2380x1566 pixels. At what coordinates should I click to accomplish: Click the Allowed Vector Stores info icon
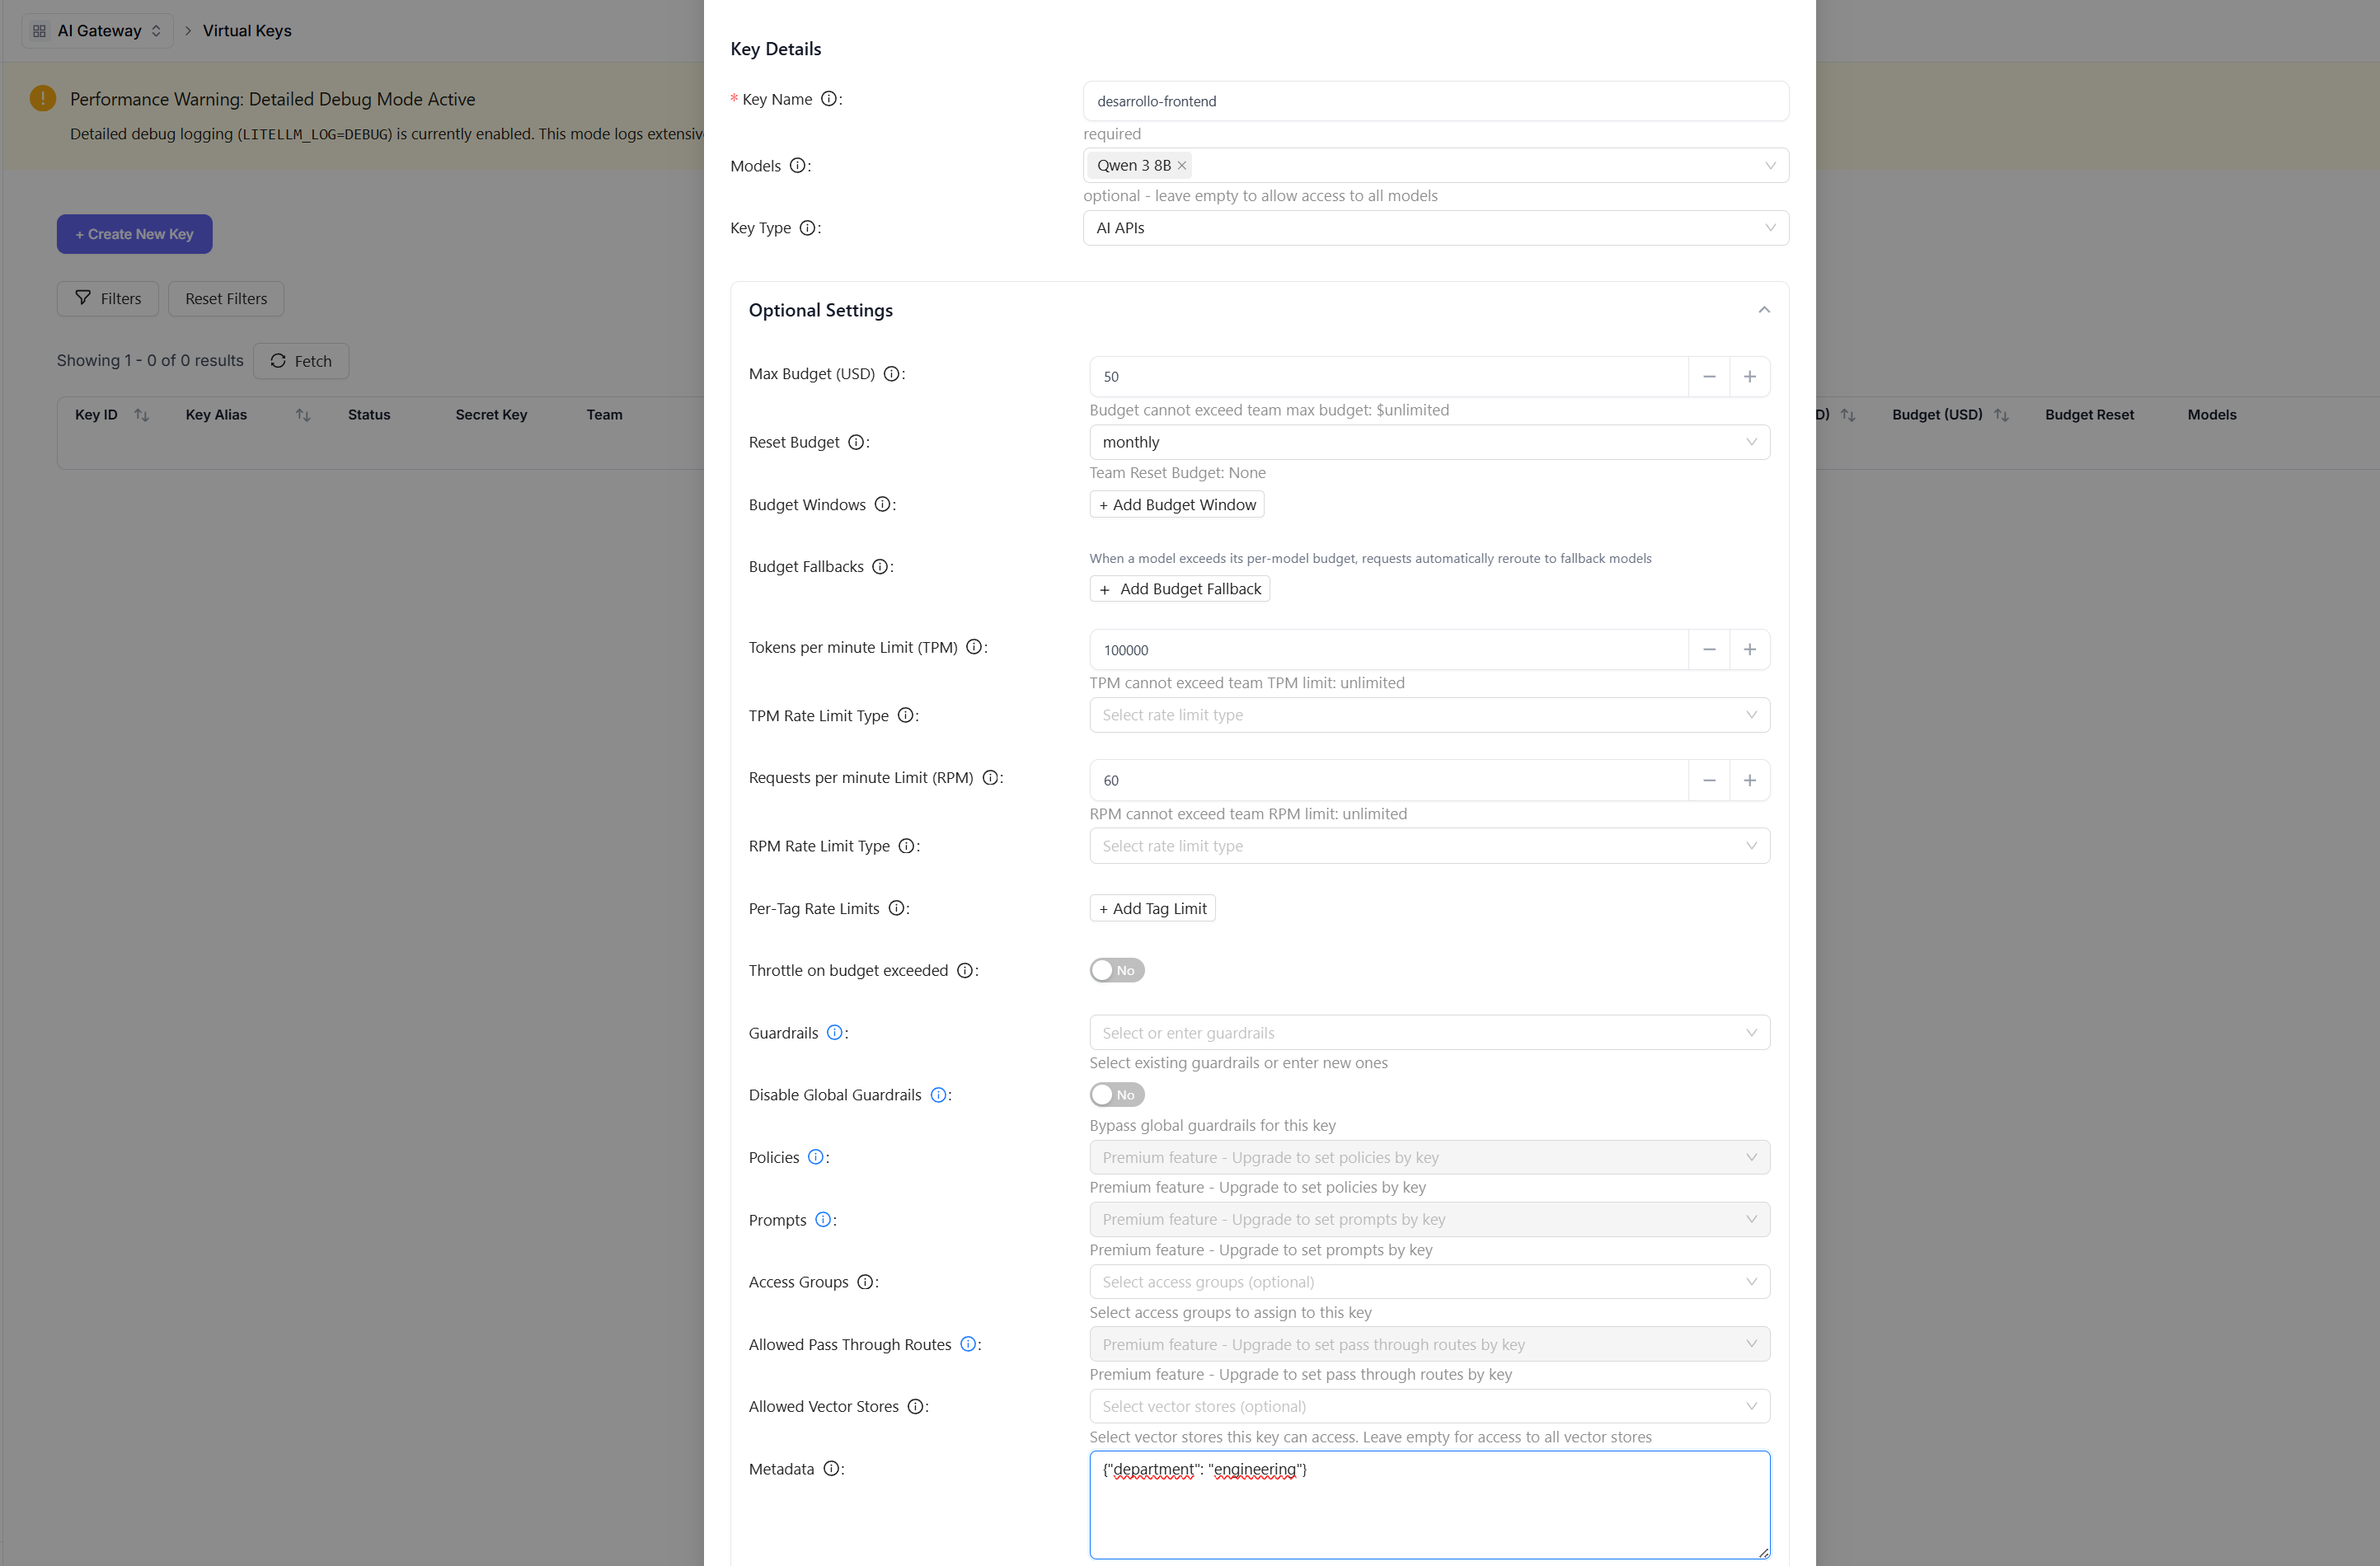[915, 1406]
